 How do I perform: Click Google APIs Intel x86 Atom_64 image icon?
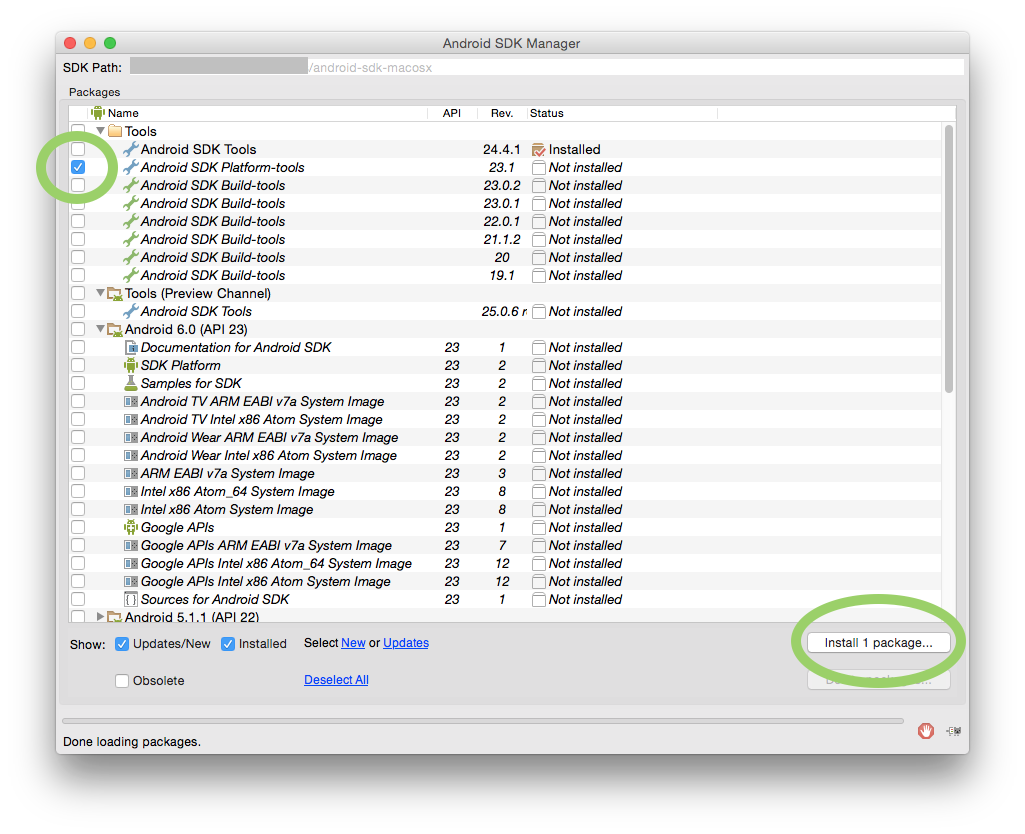(131, 563)
